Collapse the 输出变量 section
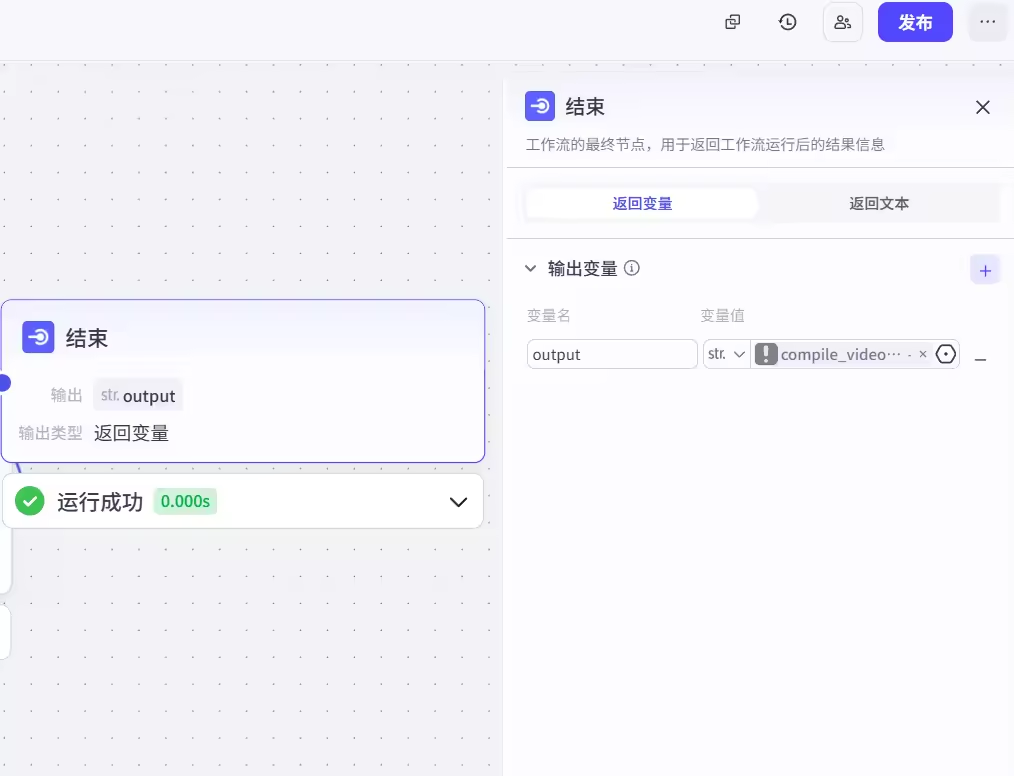Screen dimensions: 1014x776 pyautogui.click(x=531, y=268)
